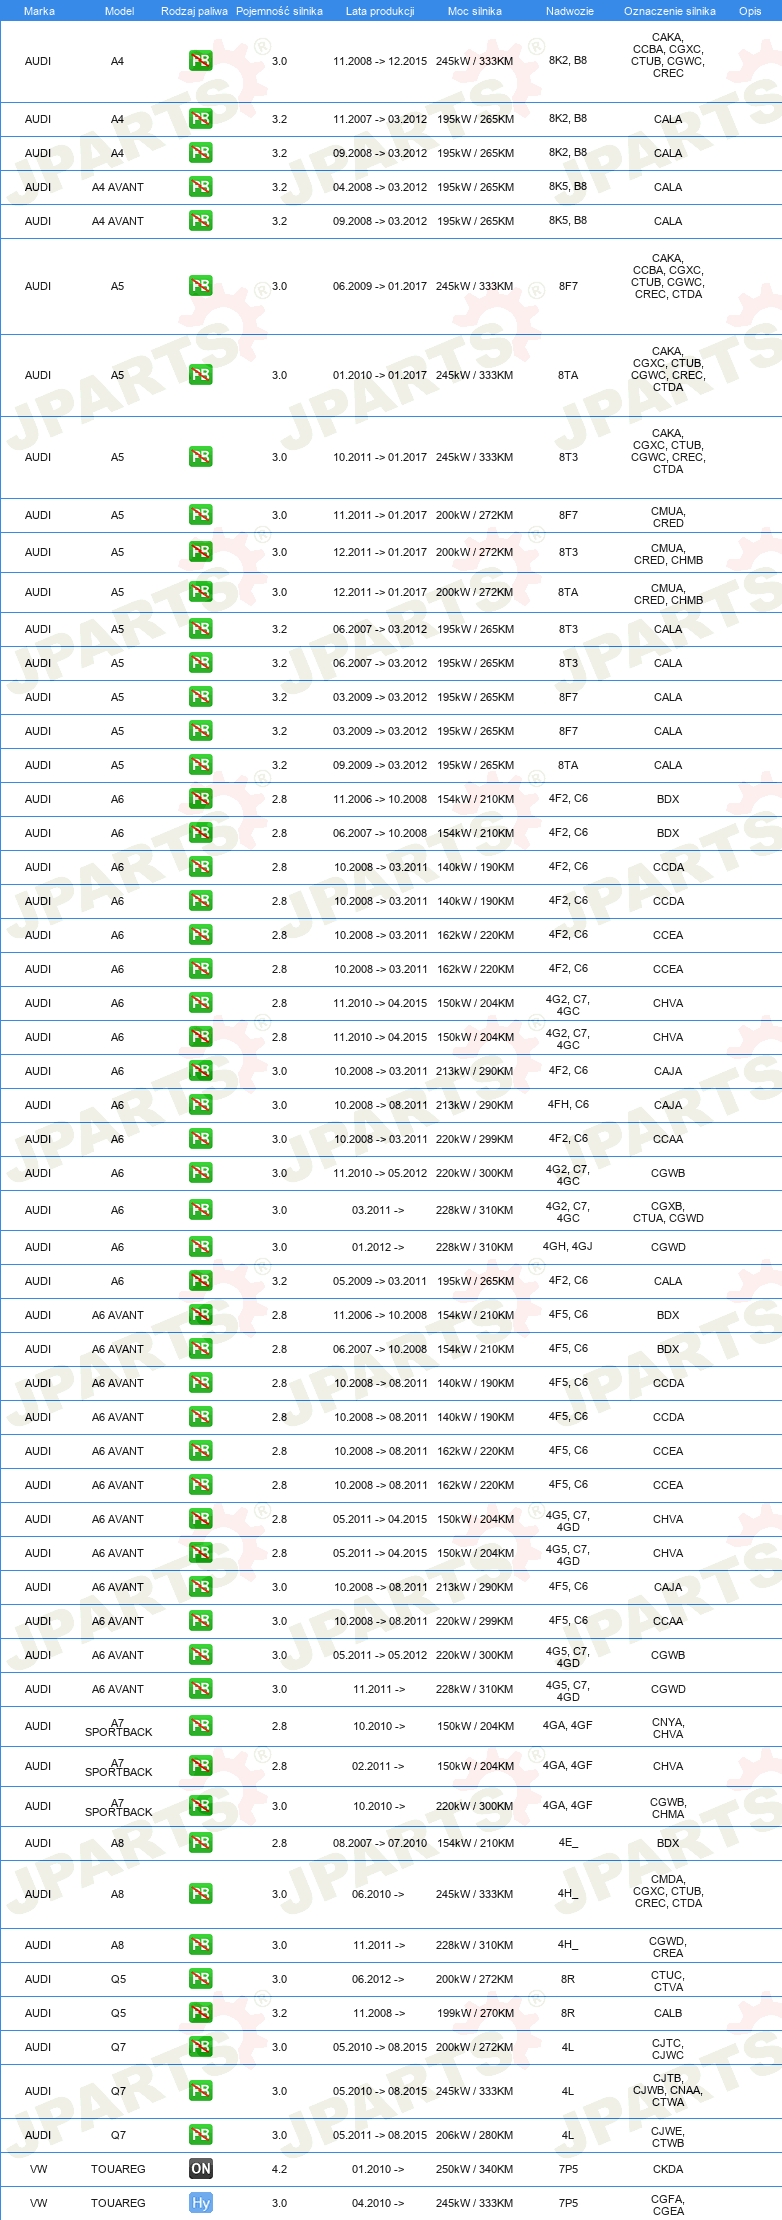782x2220 pixels.
Task: Click the Lata produkcji column header
Action: coord(380,11)
